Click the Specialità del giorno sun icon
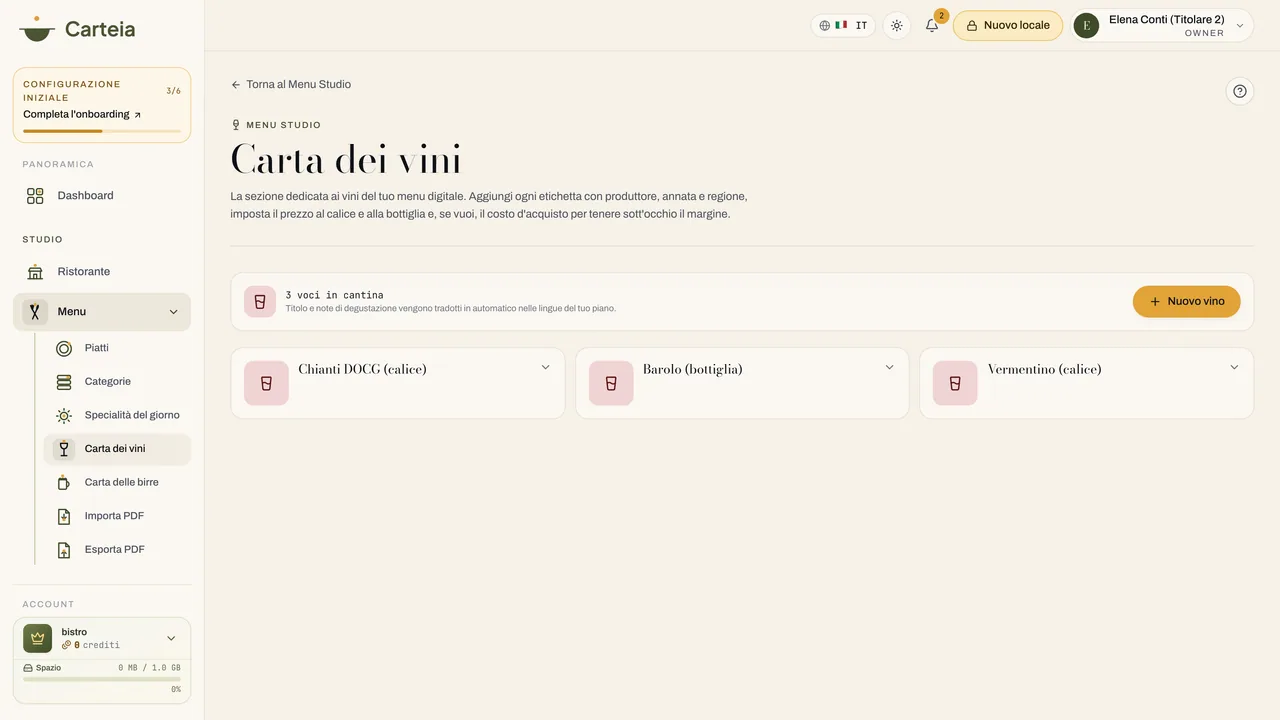The width and height of the screenshot is (1280, 720). 64,415
